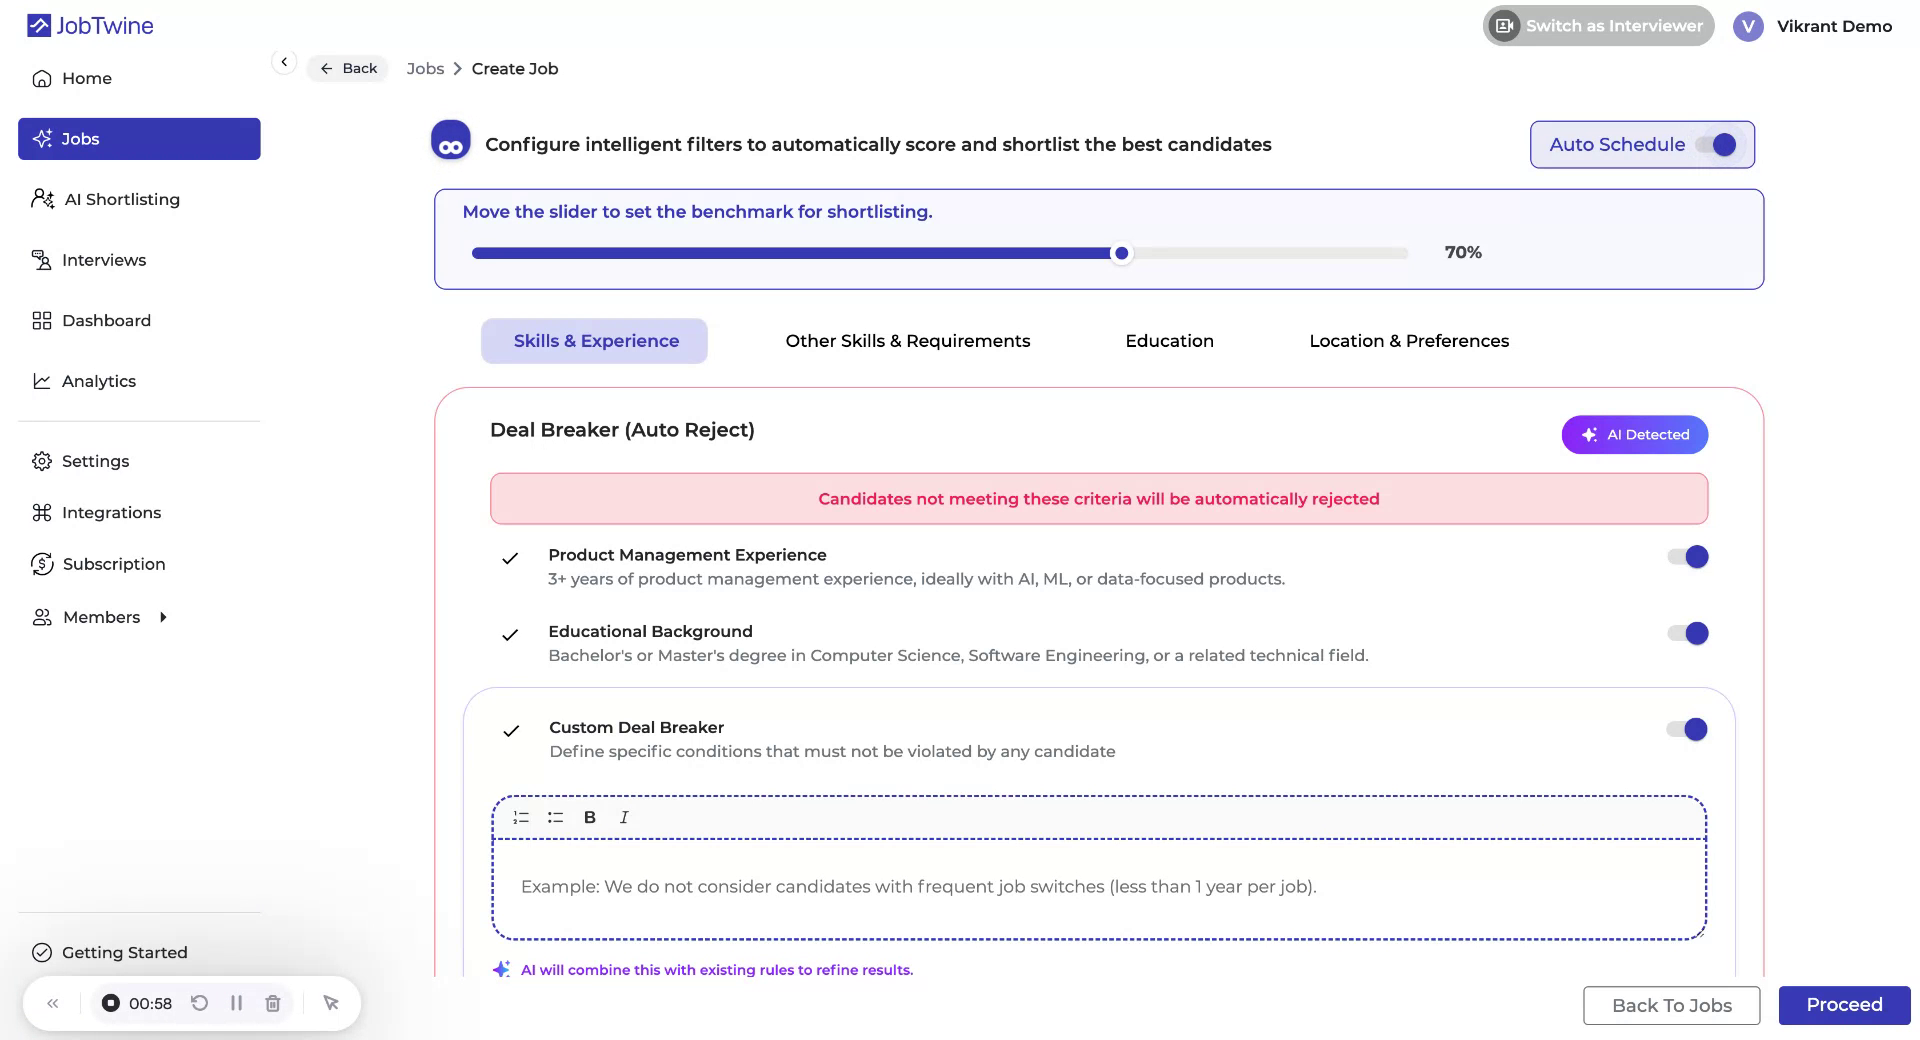Open the Other Skills & Requirements tab
The height and width of the screenshot is (1040, 1920).
pyautogui.click(x=907, y=340)
